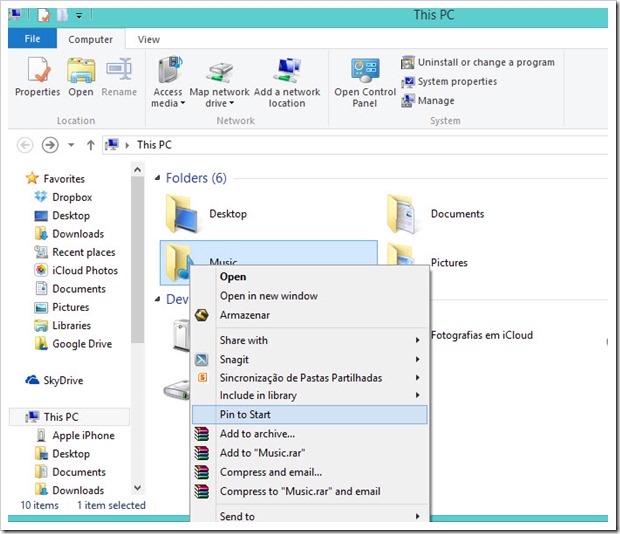The height and width of the screenshot is (534, 620).
Task: Open Desktop under Favorites
Action: click(x=62, y=215)
